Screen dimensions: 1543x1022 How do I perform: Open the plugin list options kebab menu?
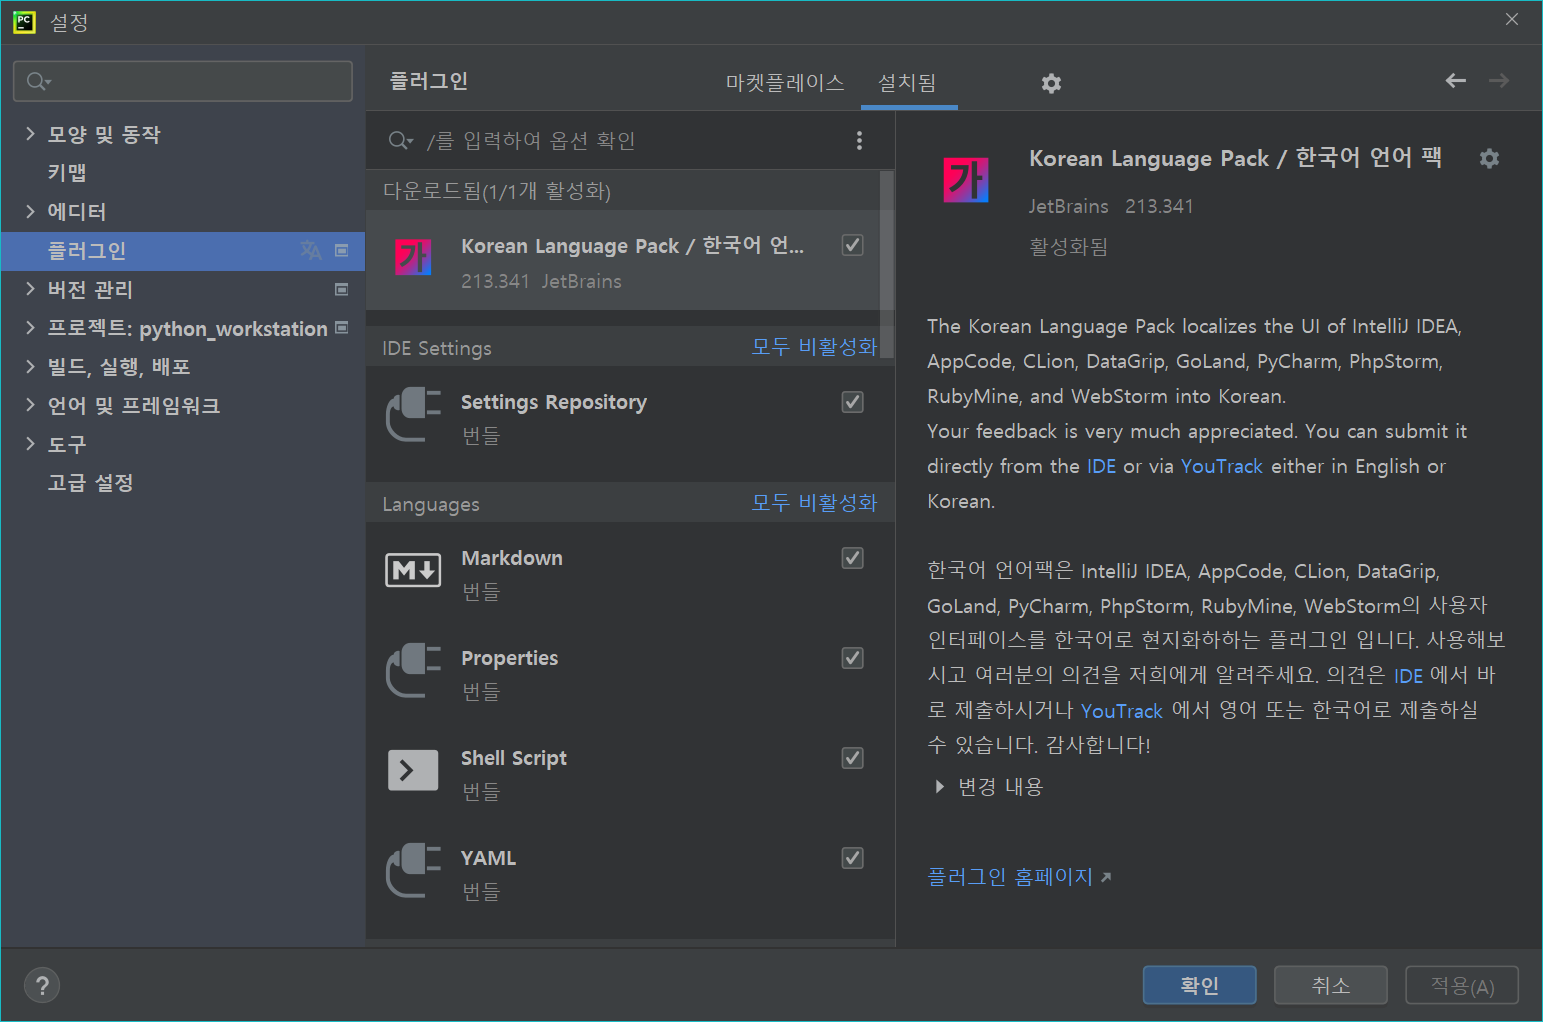[859, 141]
